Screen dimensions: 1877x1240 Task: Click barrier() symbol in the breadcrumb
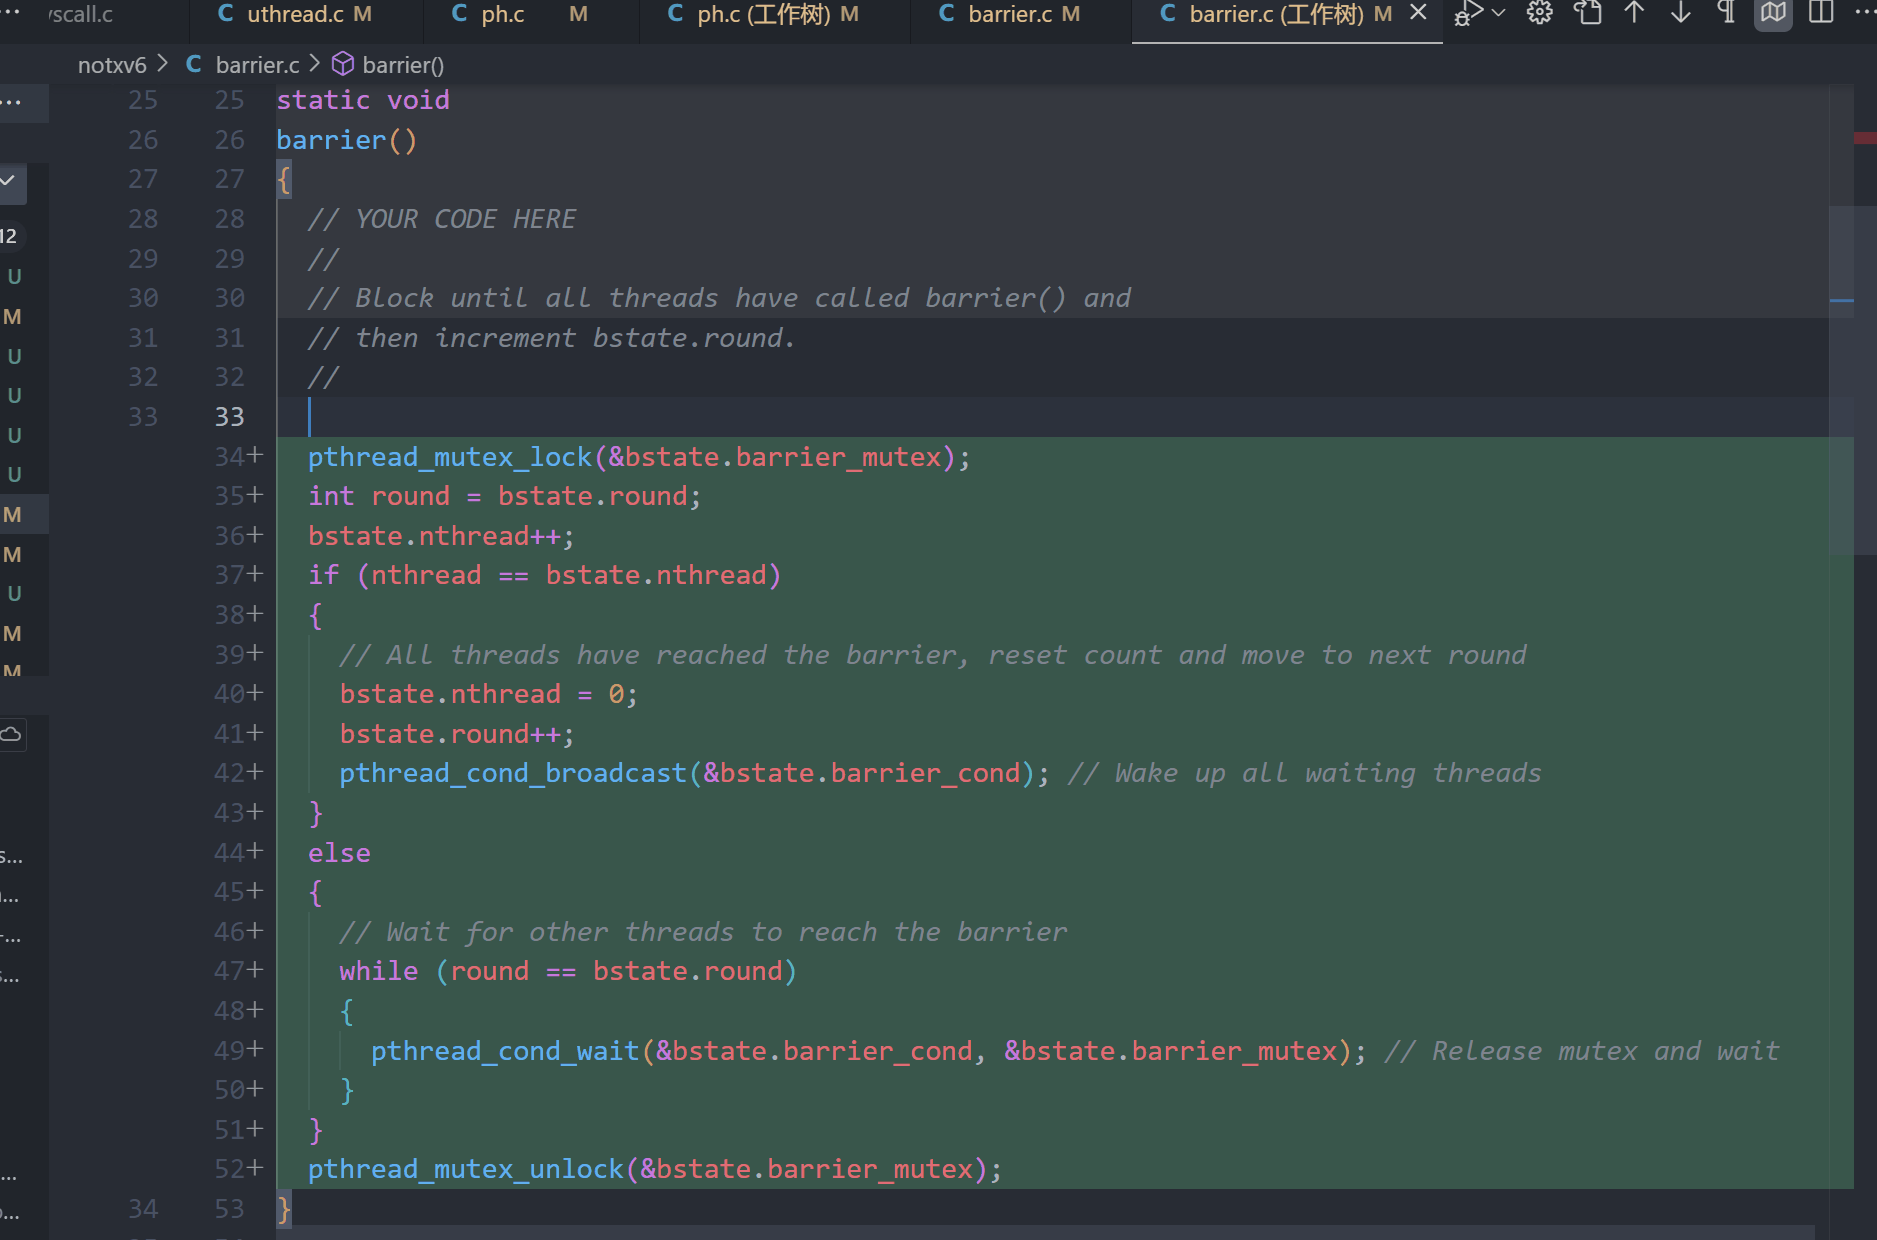403,65
